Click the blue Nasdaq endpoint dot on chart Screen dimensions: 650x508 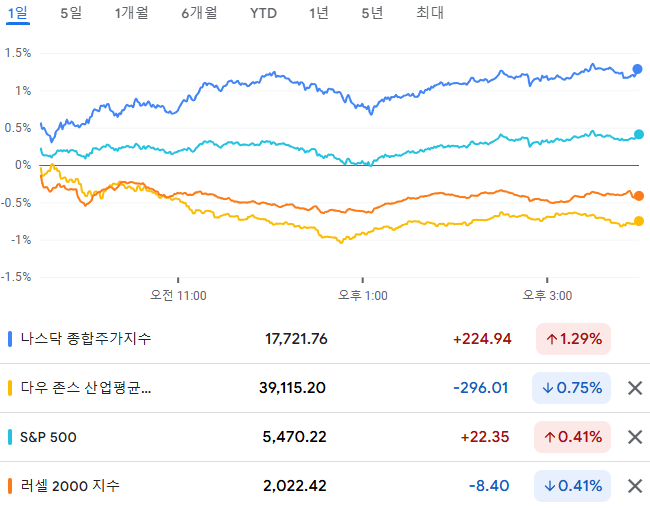(637, 69)
